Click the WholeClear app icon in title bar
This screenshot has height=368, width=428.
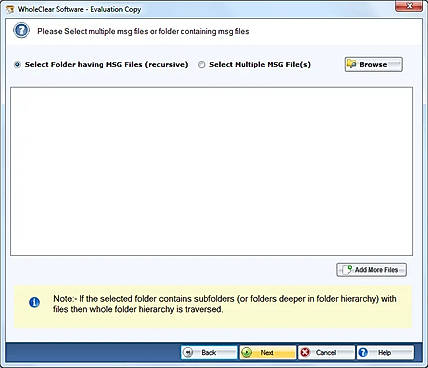[x=11, y=9]
